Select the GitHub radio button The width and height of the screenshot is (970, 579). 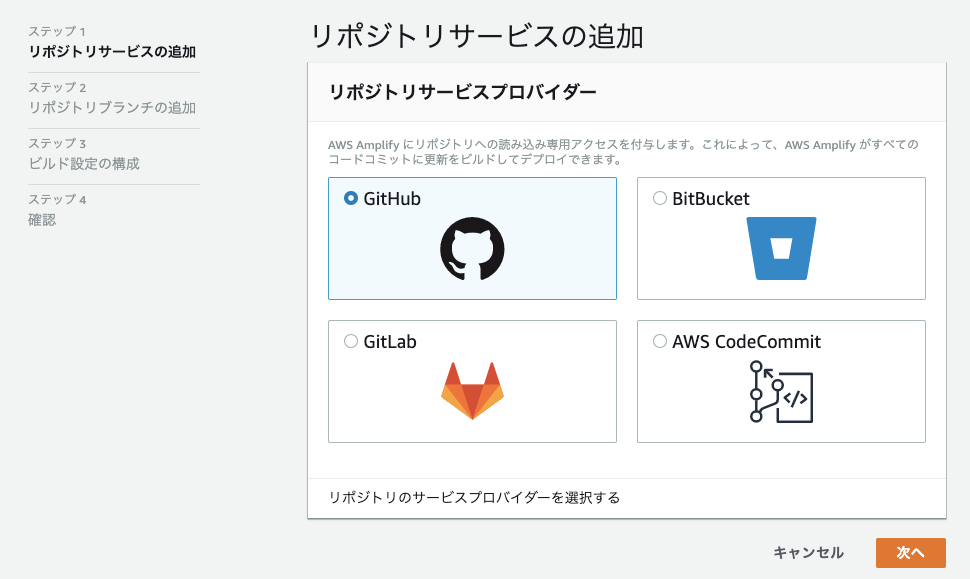click(351, 199)
